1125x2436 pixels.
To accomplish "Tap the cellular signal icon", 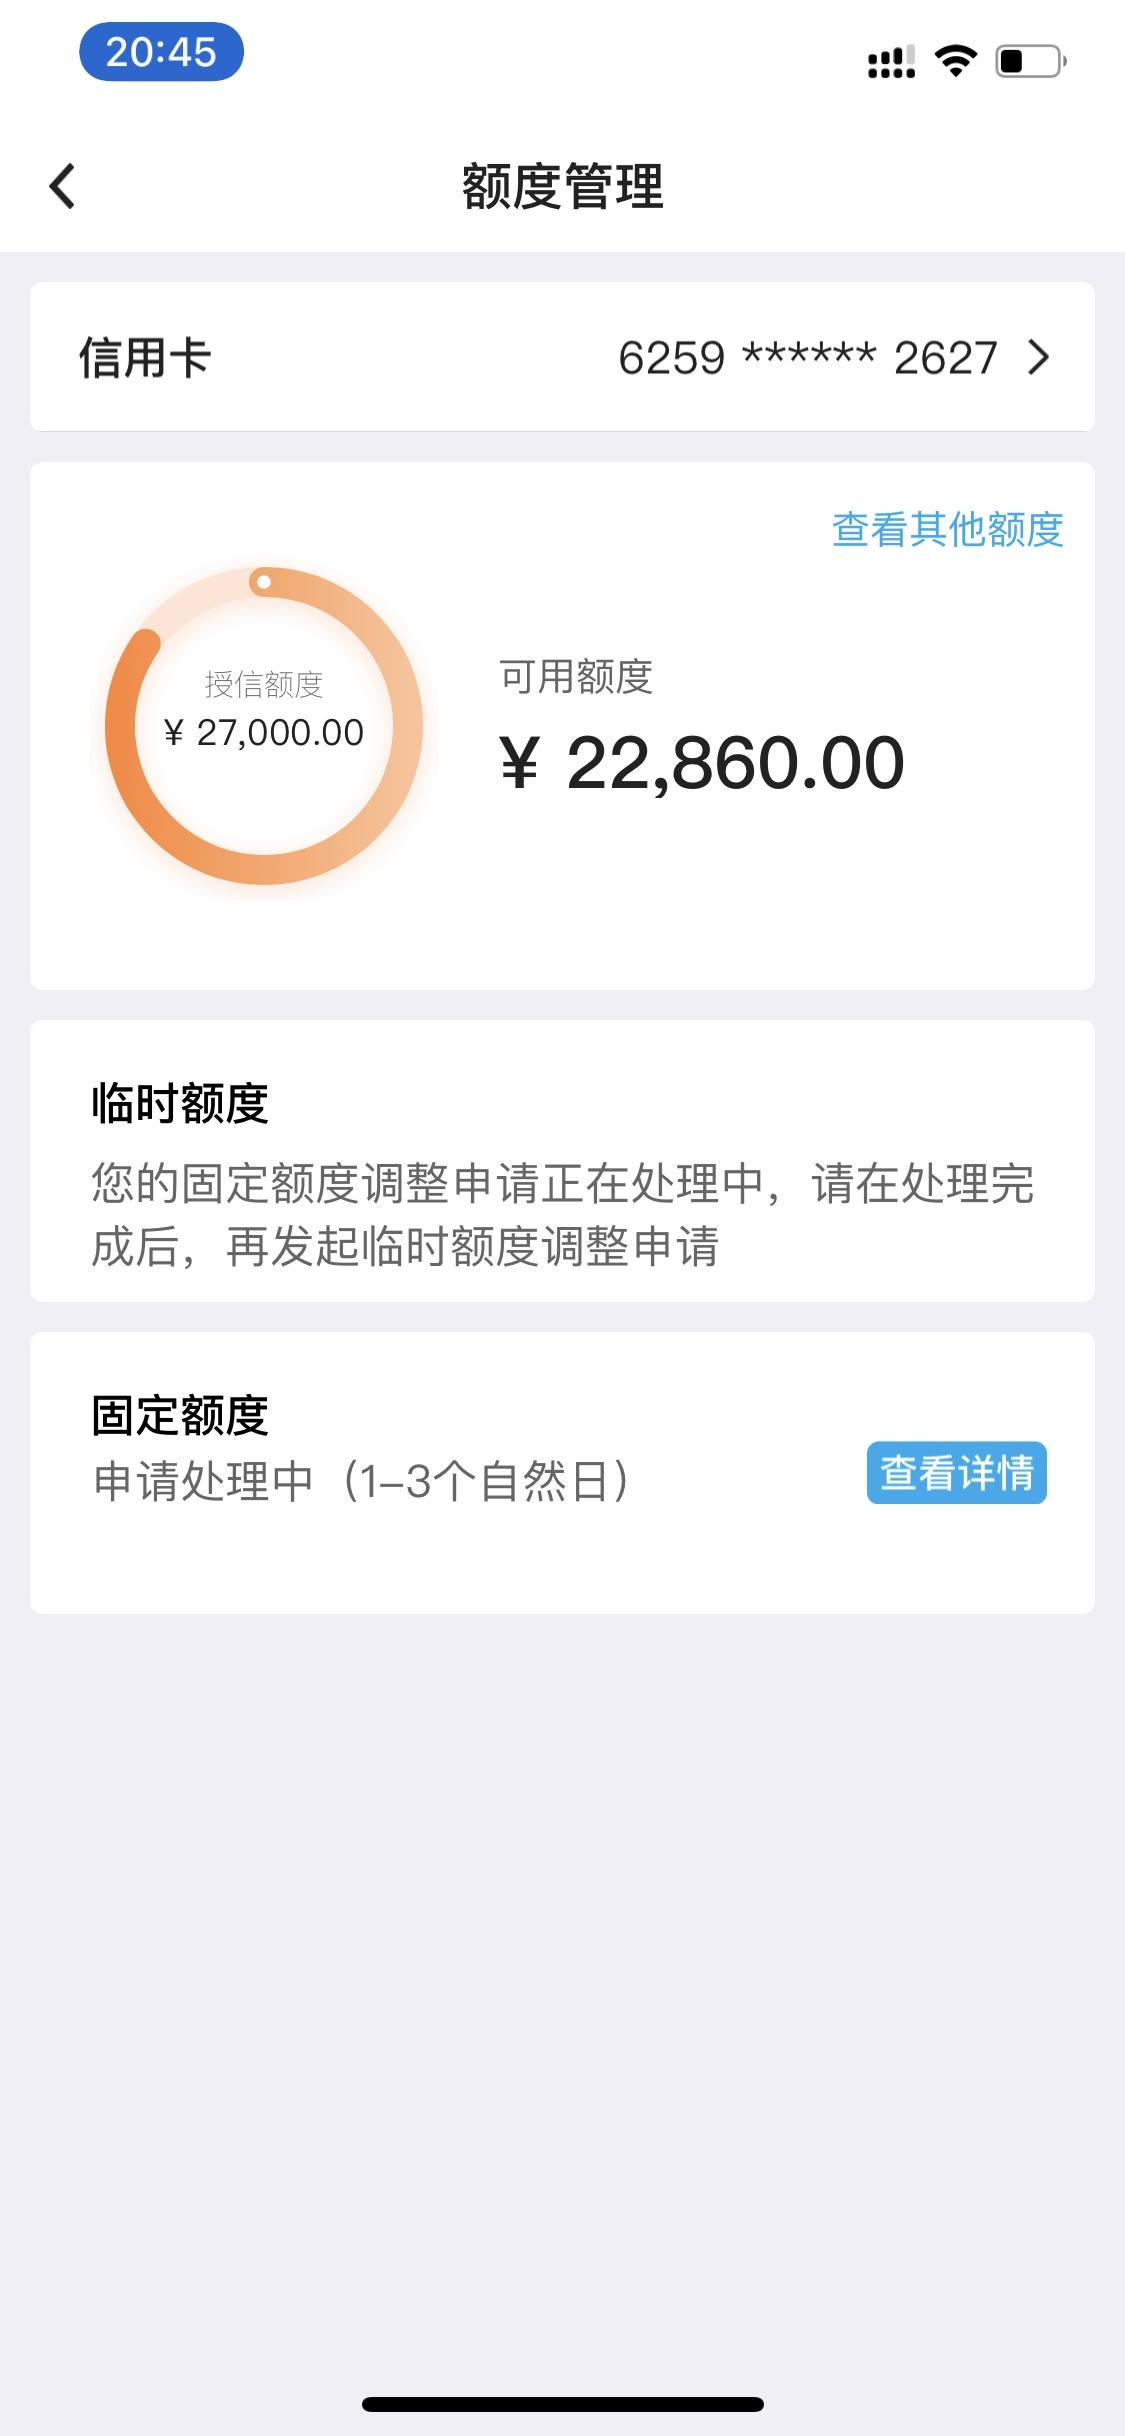I will pos(891,62).
